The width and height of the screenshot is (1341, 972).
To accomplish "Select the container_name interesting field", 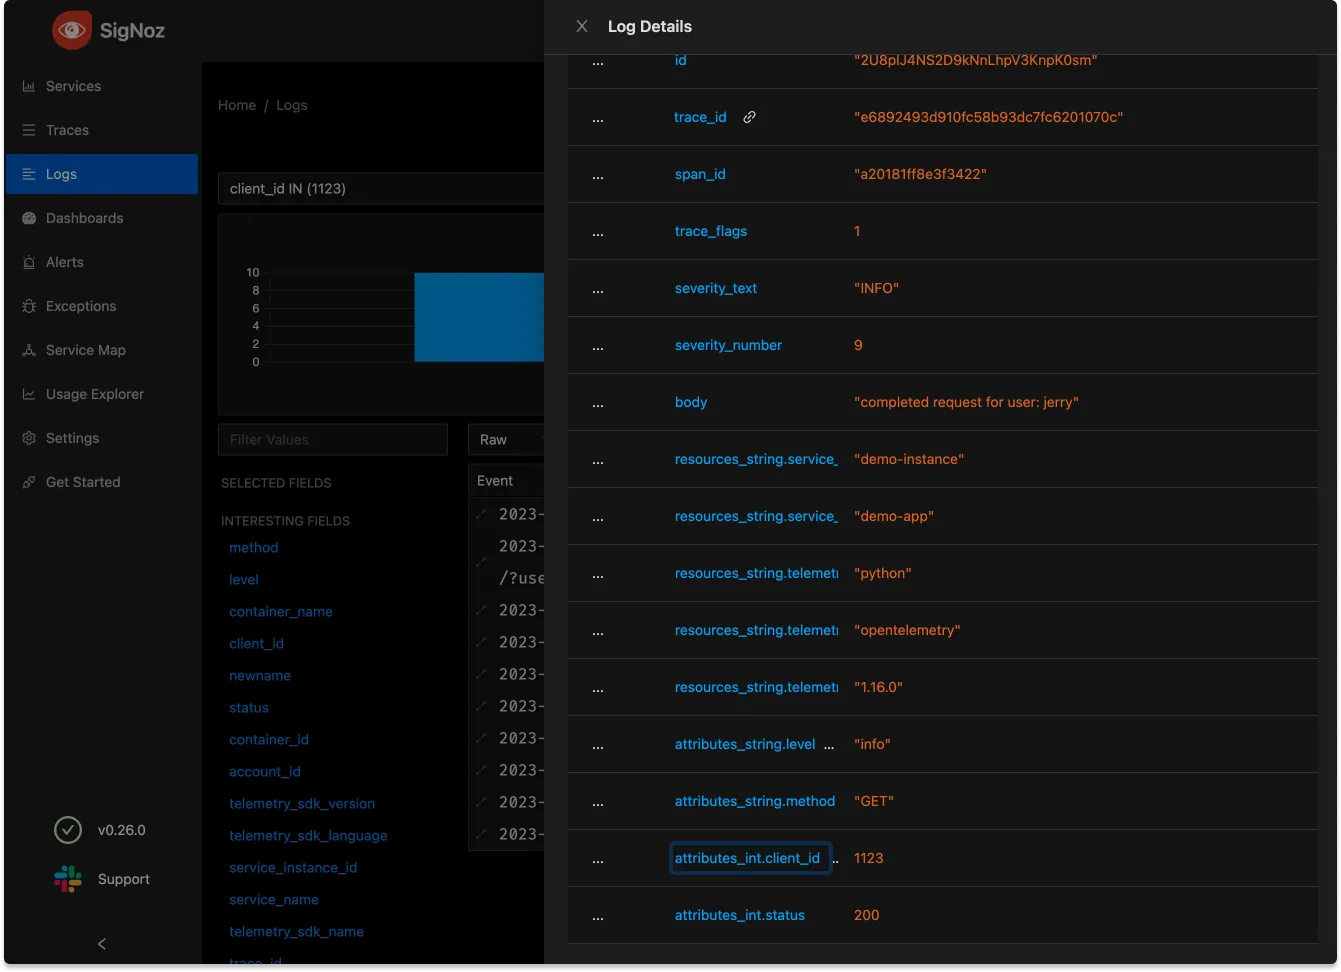I will click(x=281, y=611).
